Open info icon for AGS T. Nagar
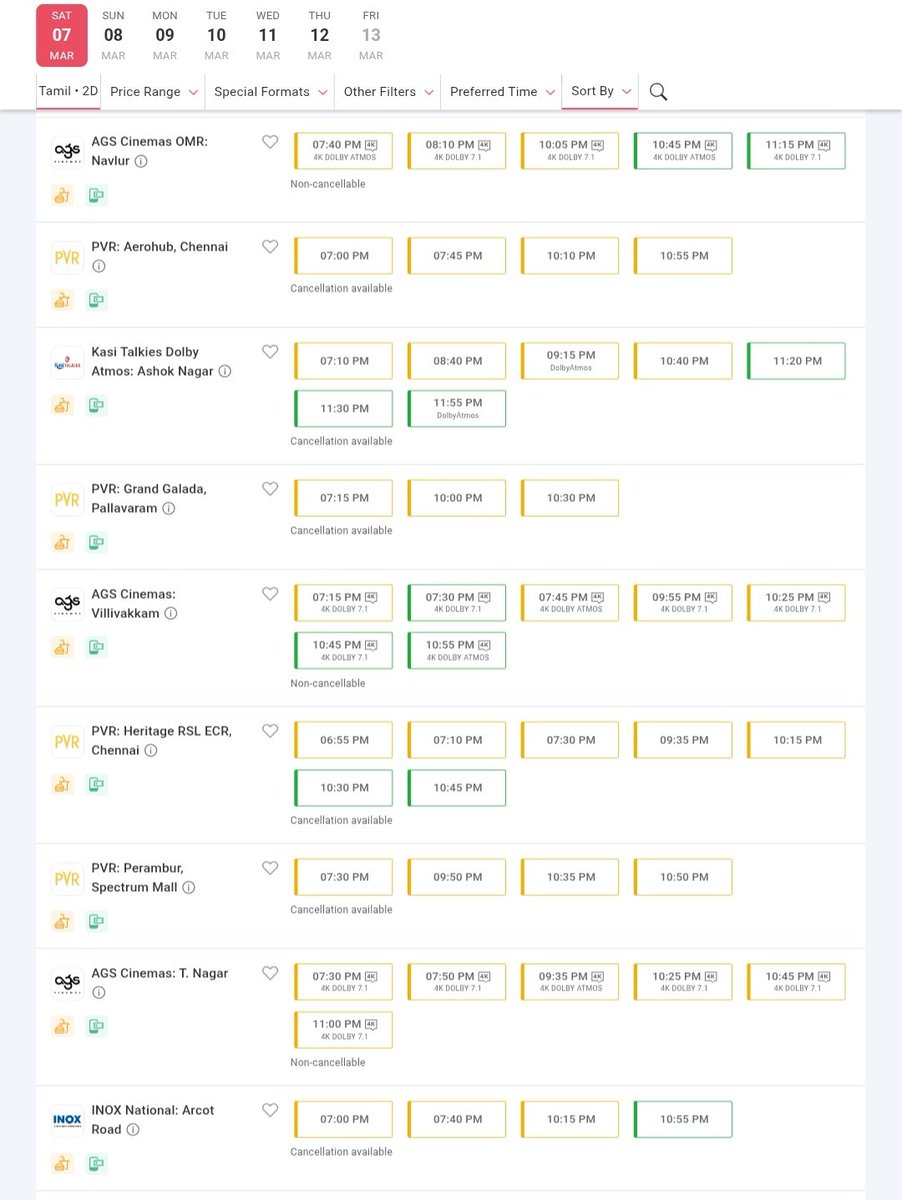This screenshot has height=1200, width=902. (x=98, y=992)
